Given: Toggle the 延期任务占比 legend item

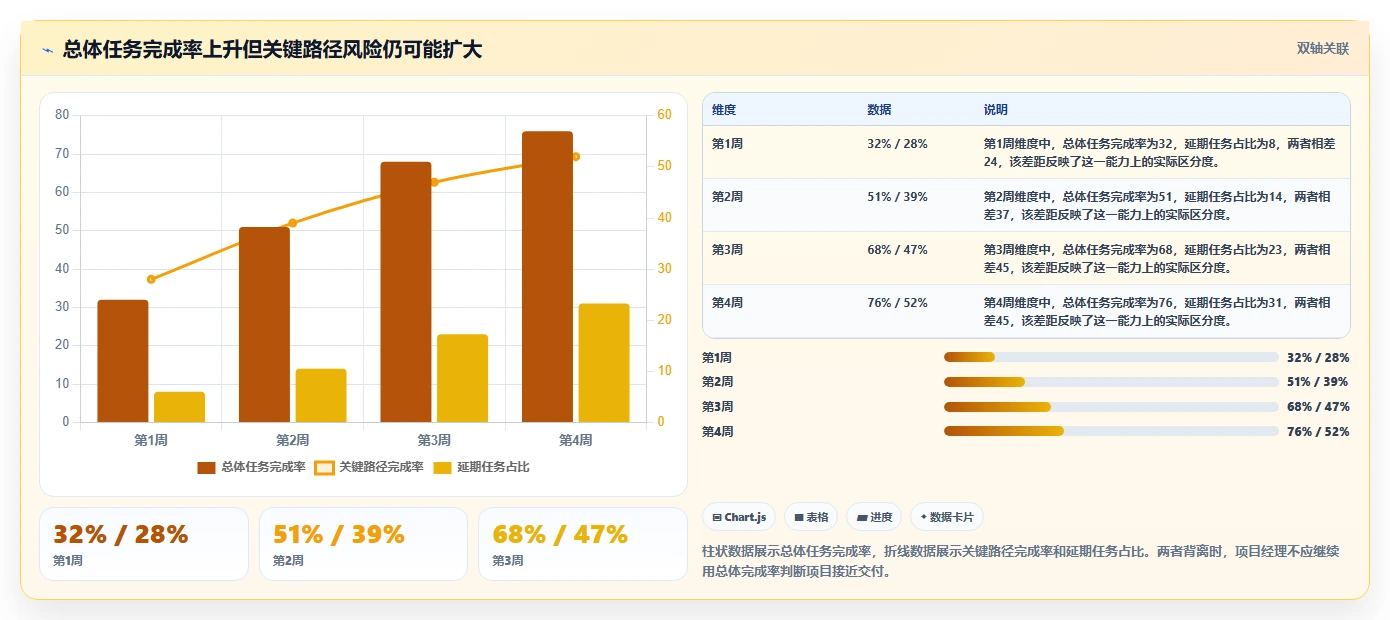Looking at the screenshot, I should [481, 467].
